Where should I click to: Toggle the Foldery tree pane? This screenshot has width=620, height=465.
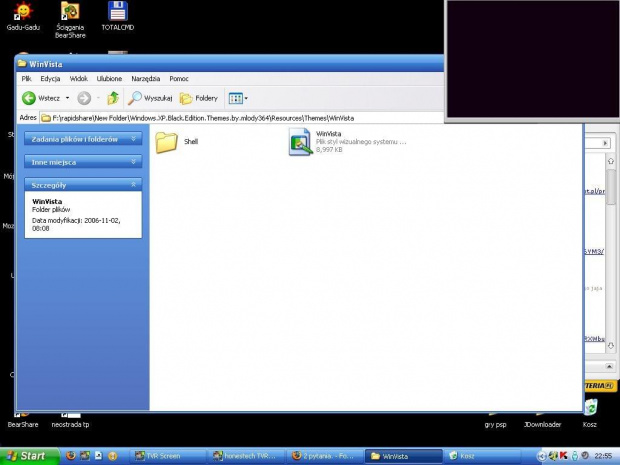point(198,98)
